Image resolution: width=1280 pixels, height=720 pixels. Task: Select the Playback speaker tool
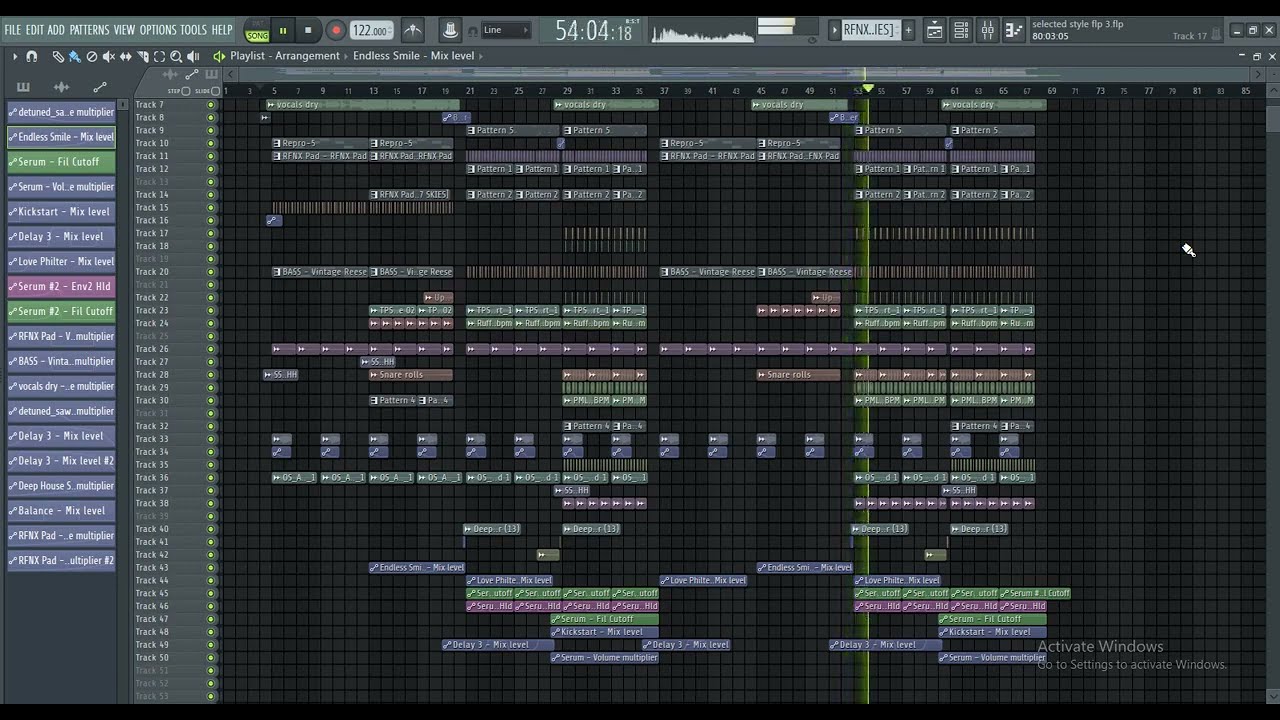coord(193,57)
